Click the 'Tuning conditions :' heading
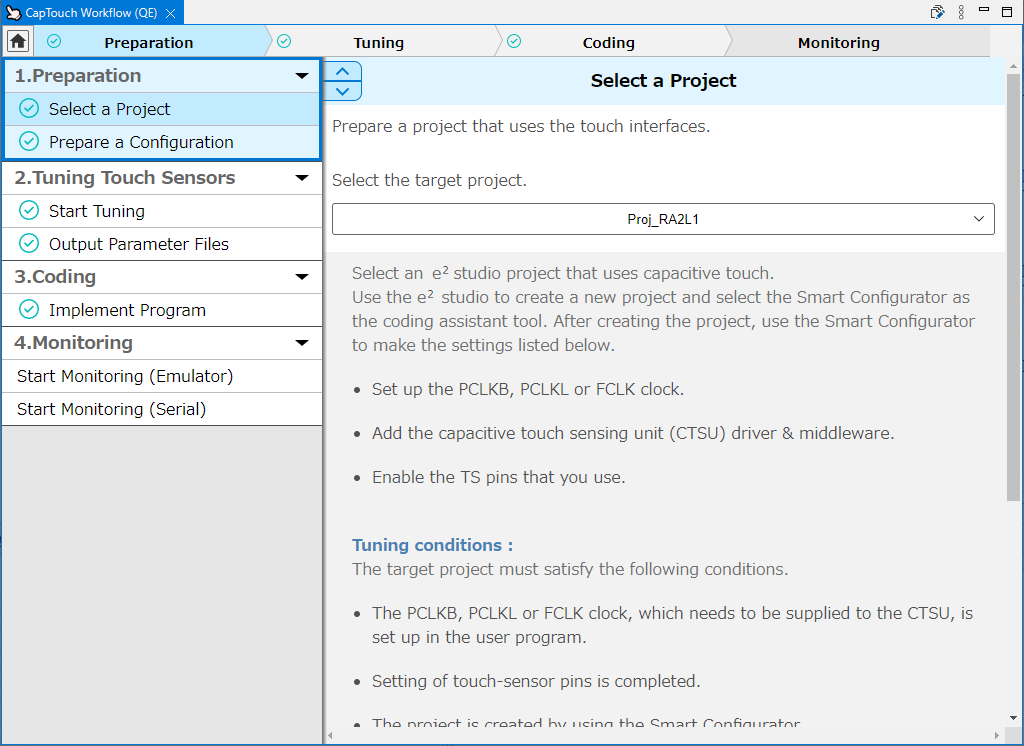1024x746 pixels. (432, 545)
